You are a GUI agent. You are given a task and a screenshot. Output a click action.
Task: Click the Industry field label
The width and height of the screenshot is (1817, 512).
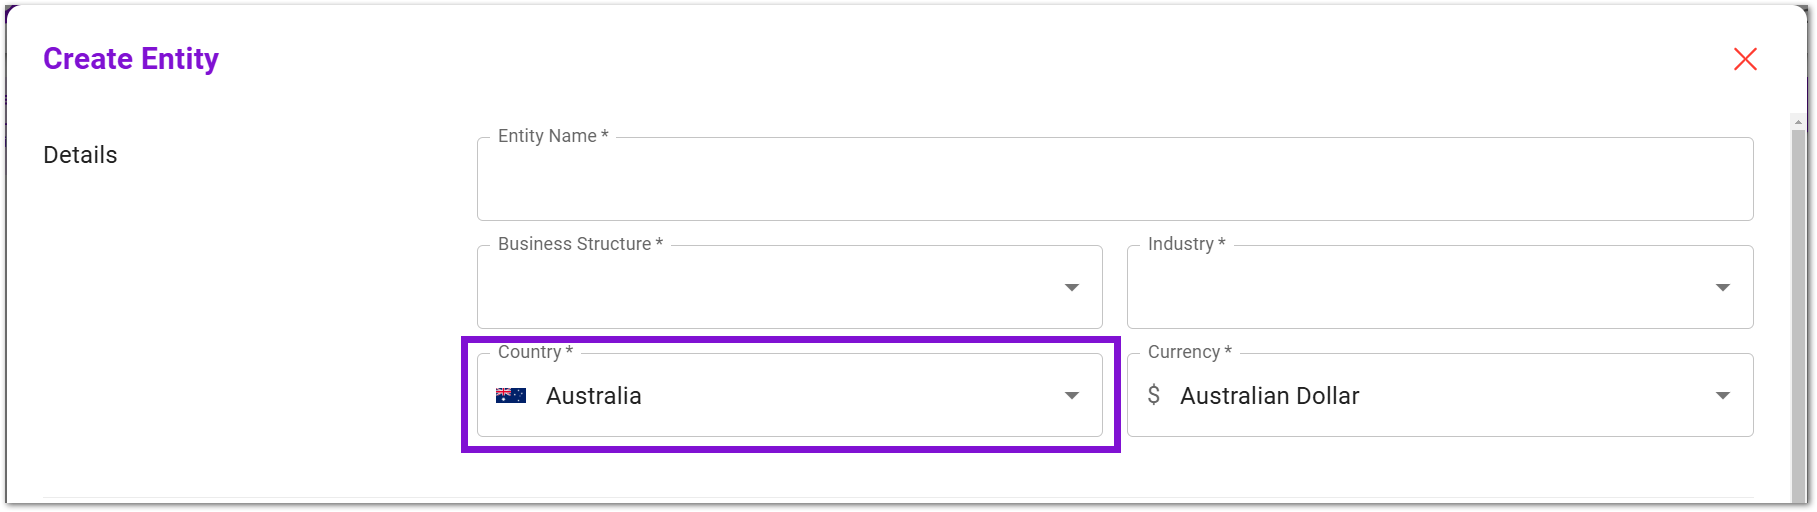pyautogui.click(x=1186, y=244)
